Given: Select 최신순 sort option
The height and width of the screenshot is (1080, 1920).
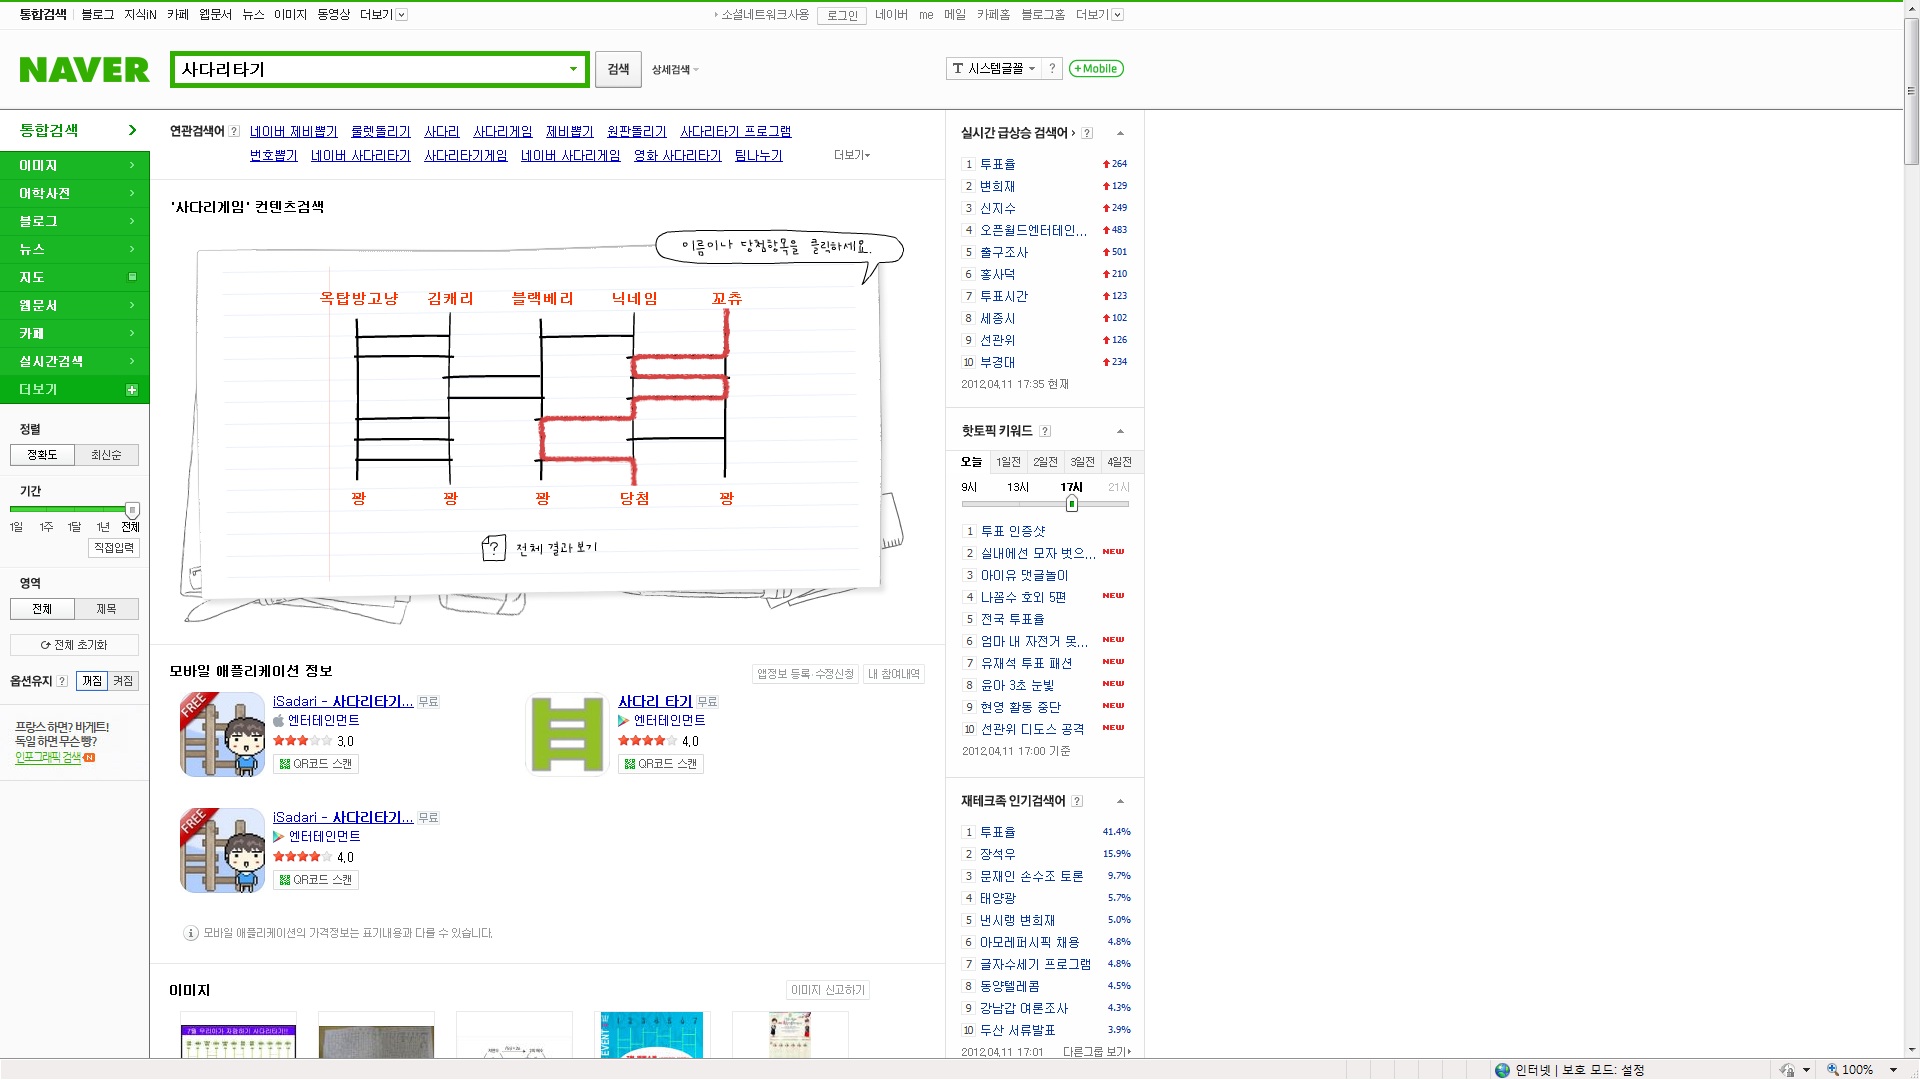Looking at the screenshot, I should [106, 455].
